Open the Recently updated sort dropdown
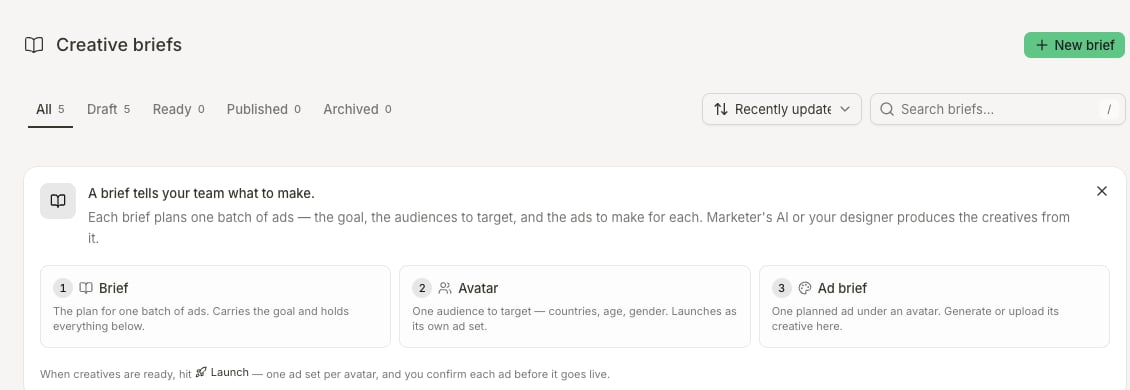The image size is (1130, 390). click(x=782, y=109)
